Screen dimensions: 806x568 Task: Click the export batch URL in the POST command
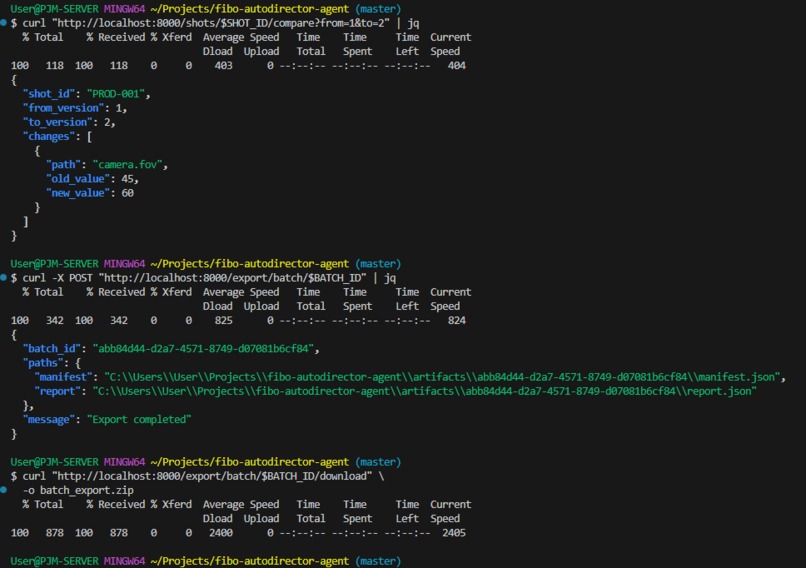(232, 278)
